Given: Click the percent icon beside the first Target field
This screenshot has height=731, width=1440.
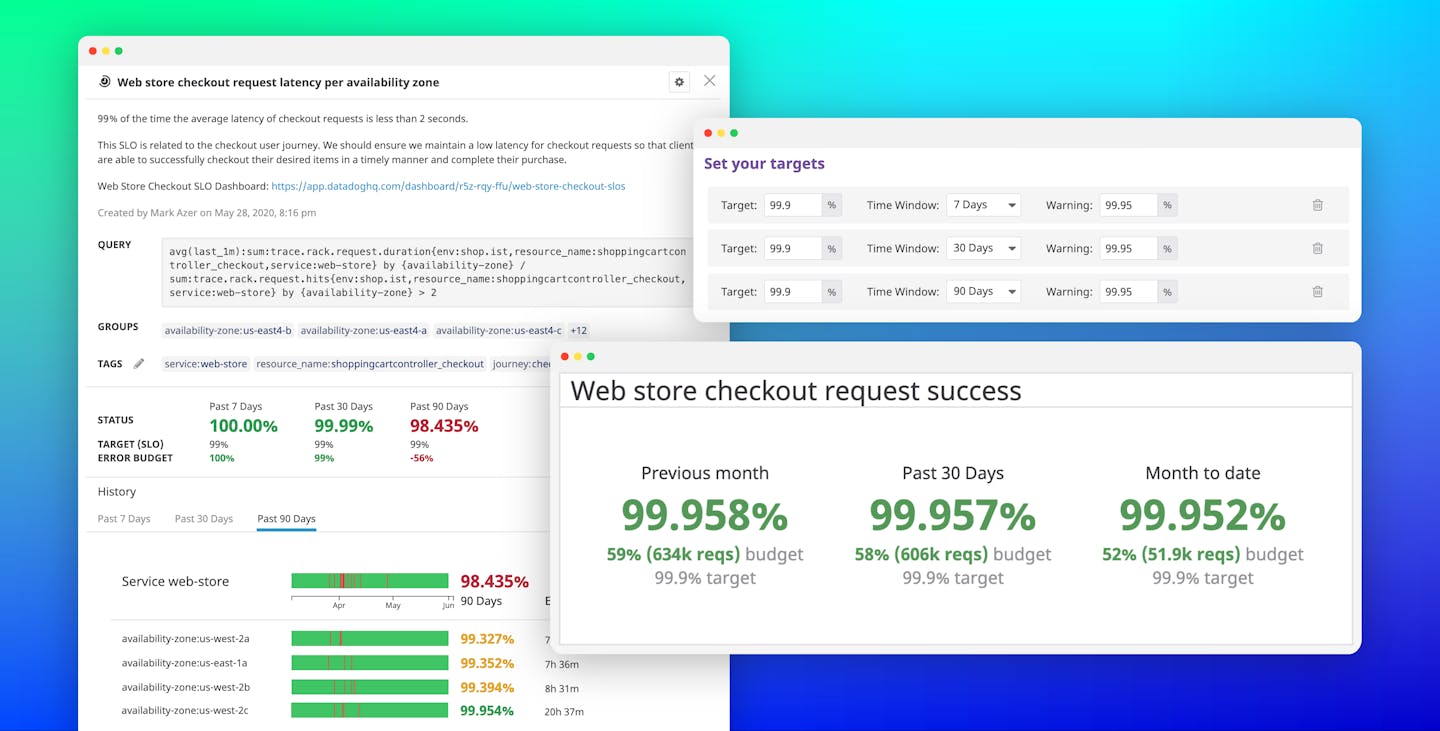Looking at the screenshot, I should tap(831, 204).
